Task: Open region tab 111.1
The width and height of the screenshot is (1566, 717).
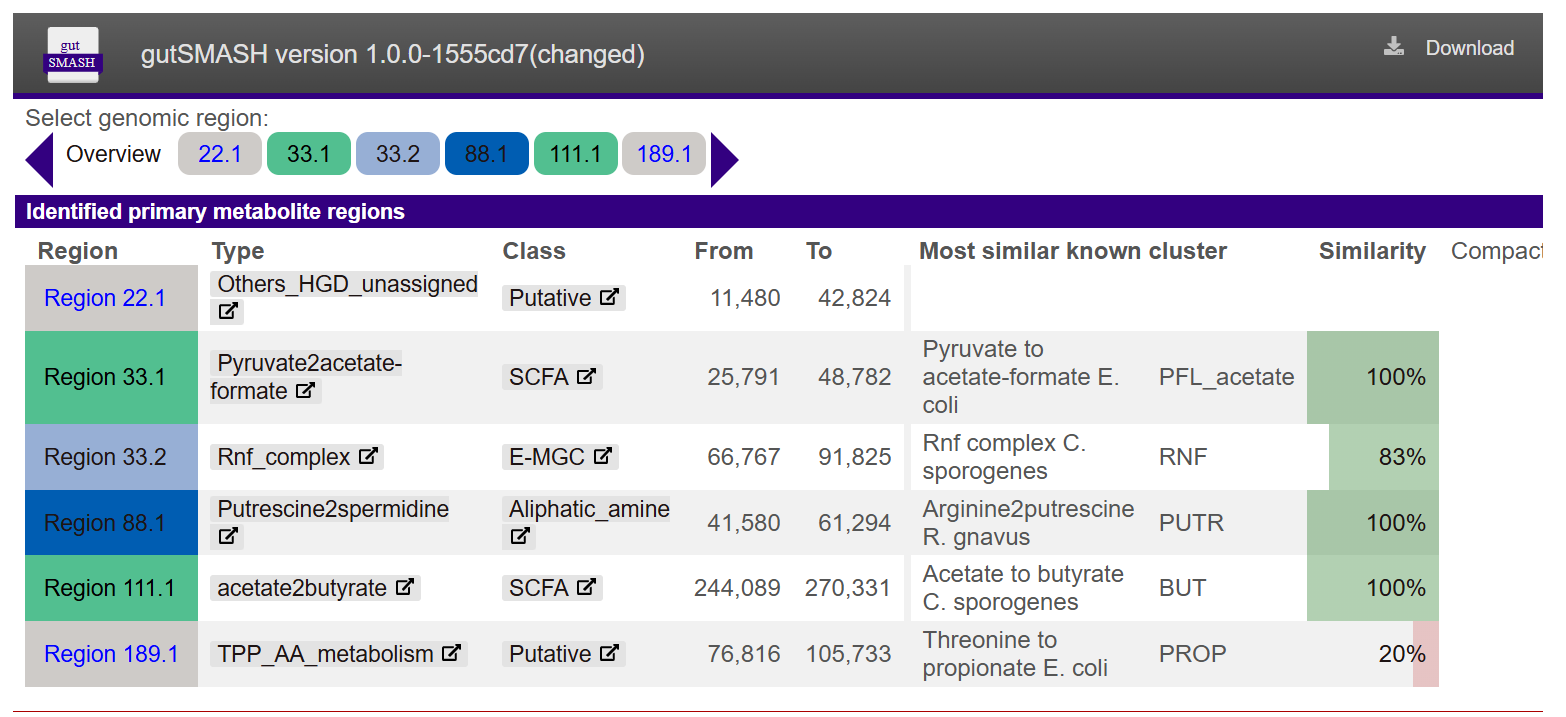Action: click(x=576, y=154)
